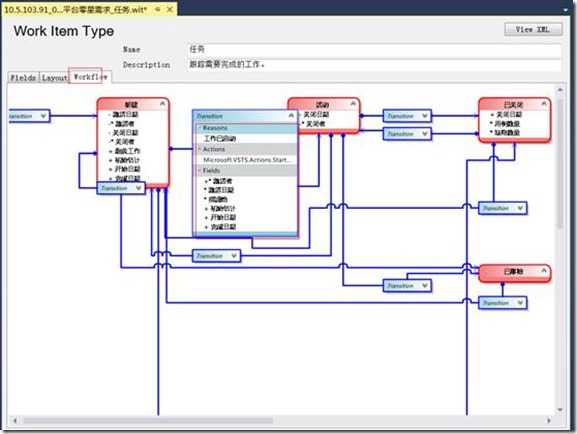Click the vertical scrollbar up arrow

pos(560,90)
